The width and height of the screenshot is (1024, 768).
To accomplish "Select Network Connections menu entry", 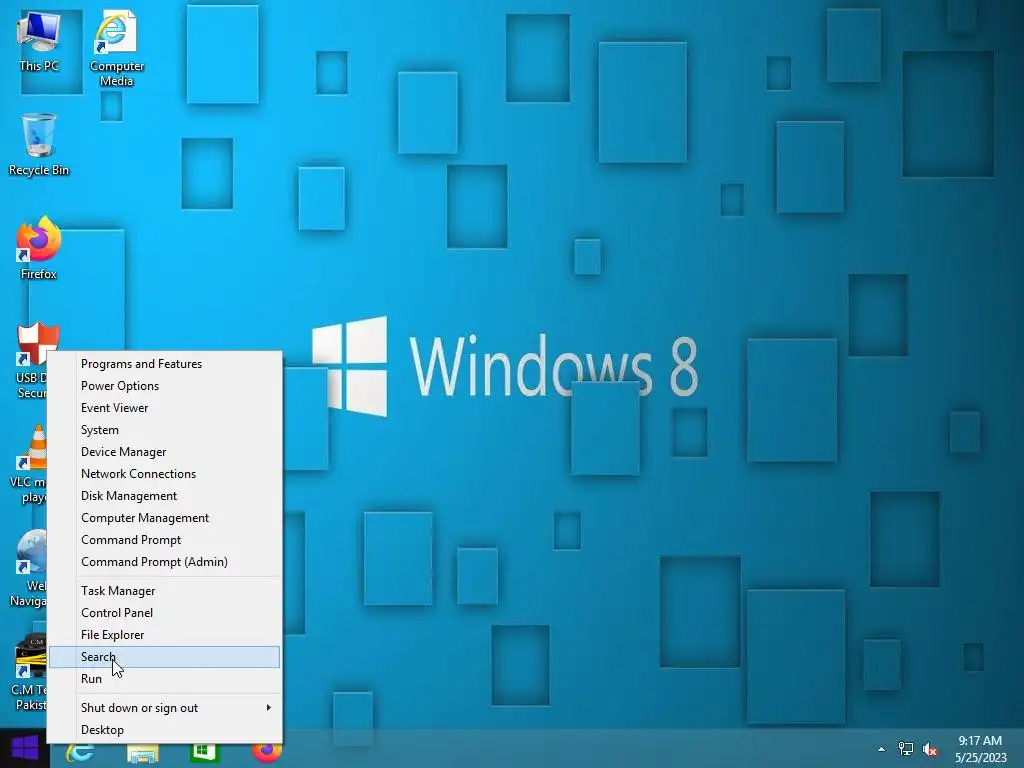I will pos(165,474).
